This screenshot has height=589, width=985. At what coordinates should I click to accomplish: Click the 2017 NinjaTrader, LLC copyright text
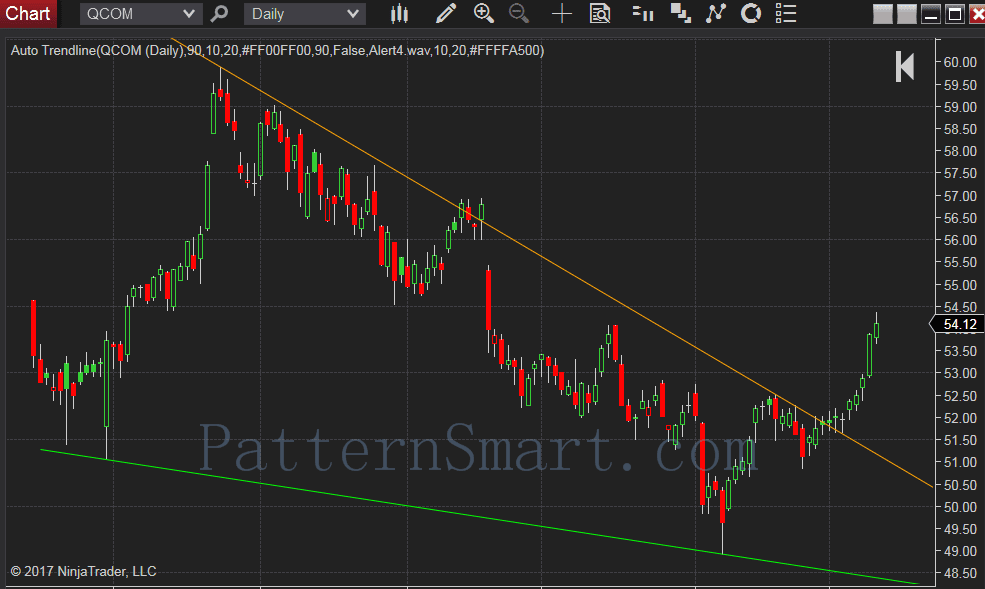84,571
